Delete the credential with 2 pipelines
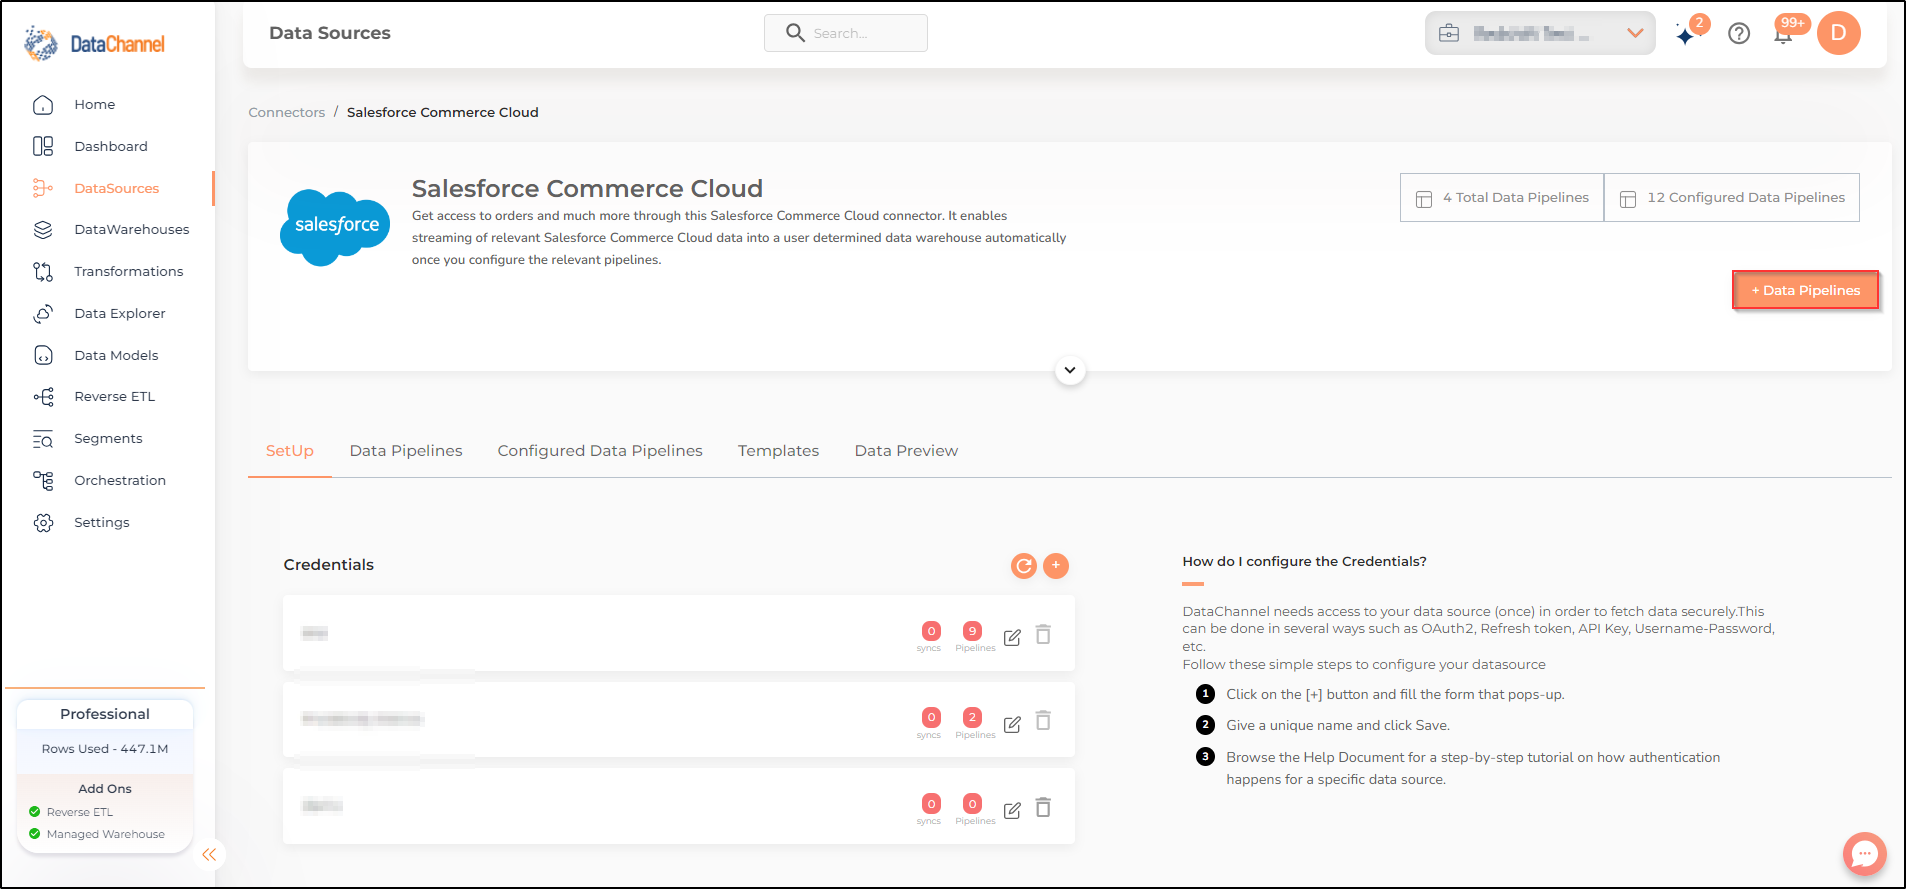Viewport: 1906px width, 889px height. click(x=1043, y=721)
